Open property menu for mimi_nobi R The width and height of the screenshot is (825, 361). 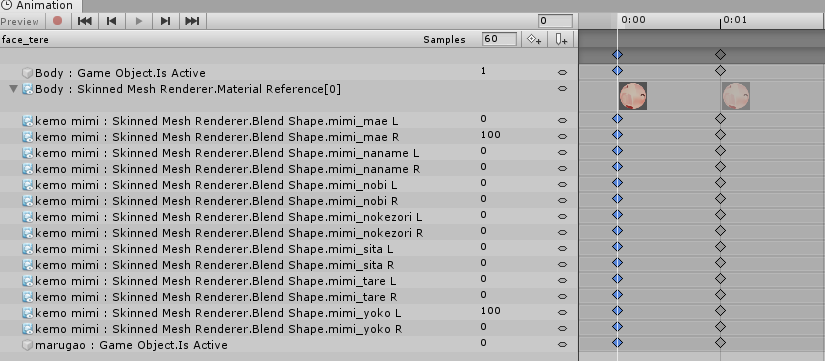click(562, 200)
